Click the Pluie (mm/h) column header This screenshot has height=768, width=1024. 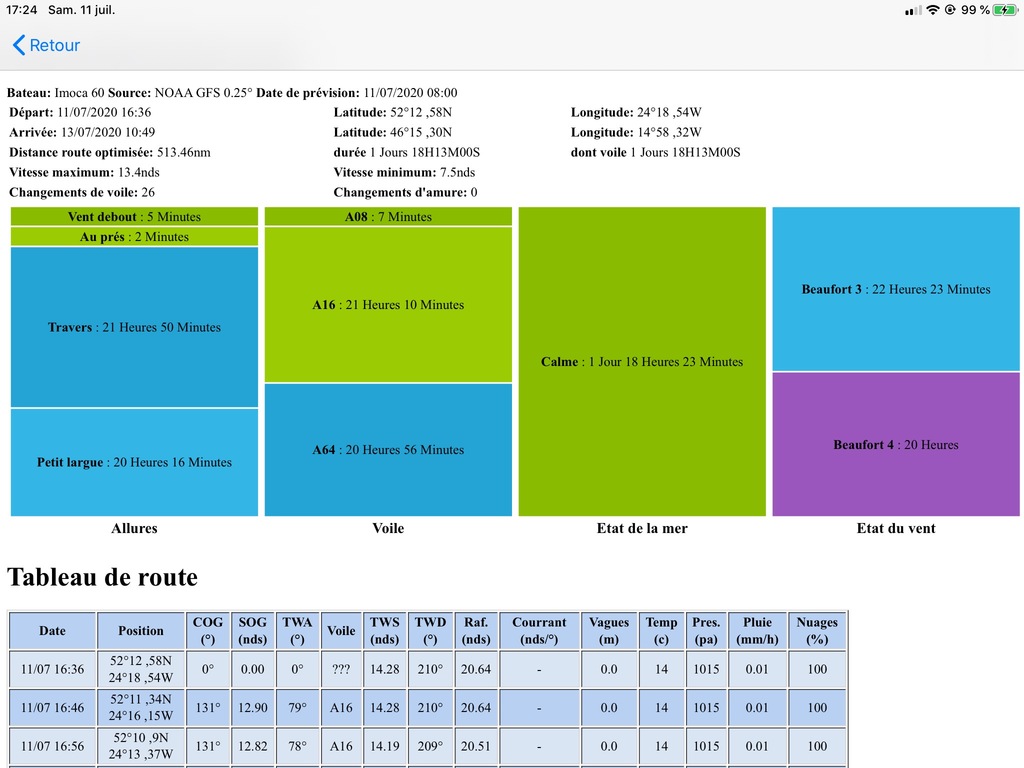pos(757,631)
